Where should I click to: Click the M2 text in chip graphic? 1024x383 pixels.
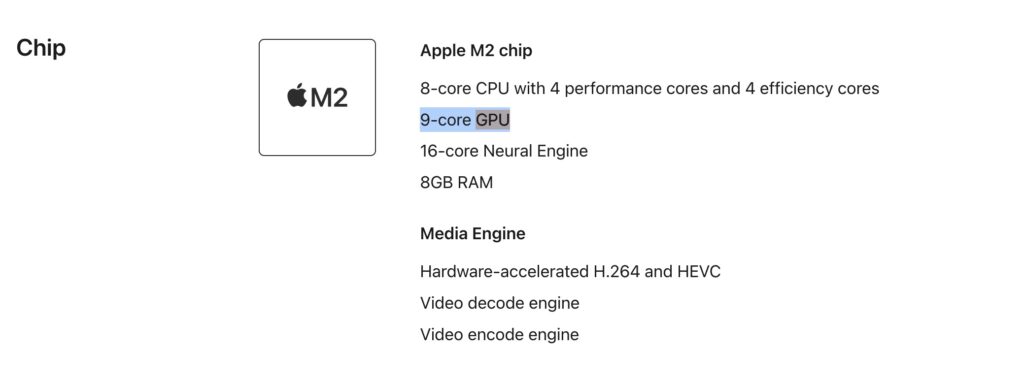click(328, 97)
